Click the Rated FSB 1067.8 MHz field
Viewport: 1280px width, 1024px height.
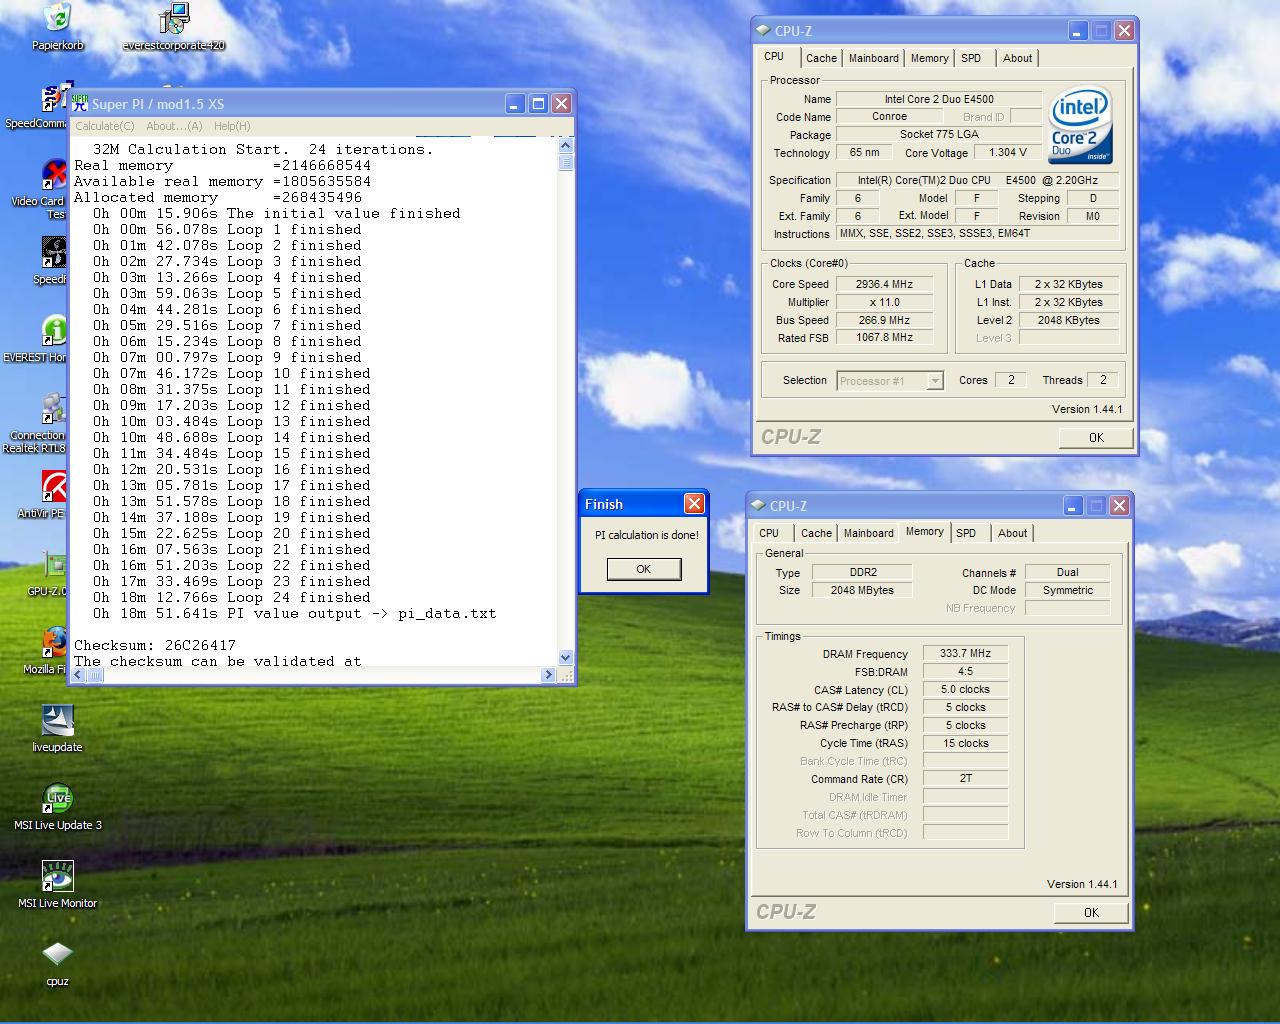884,338
